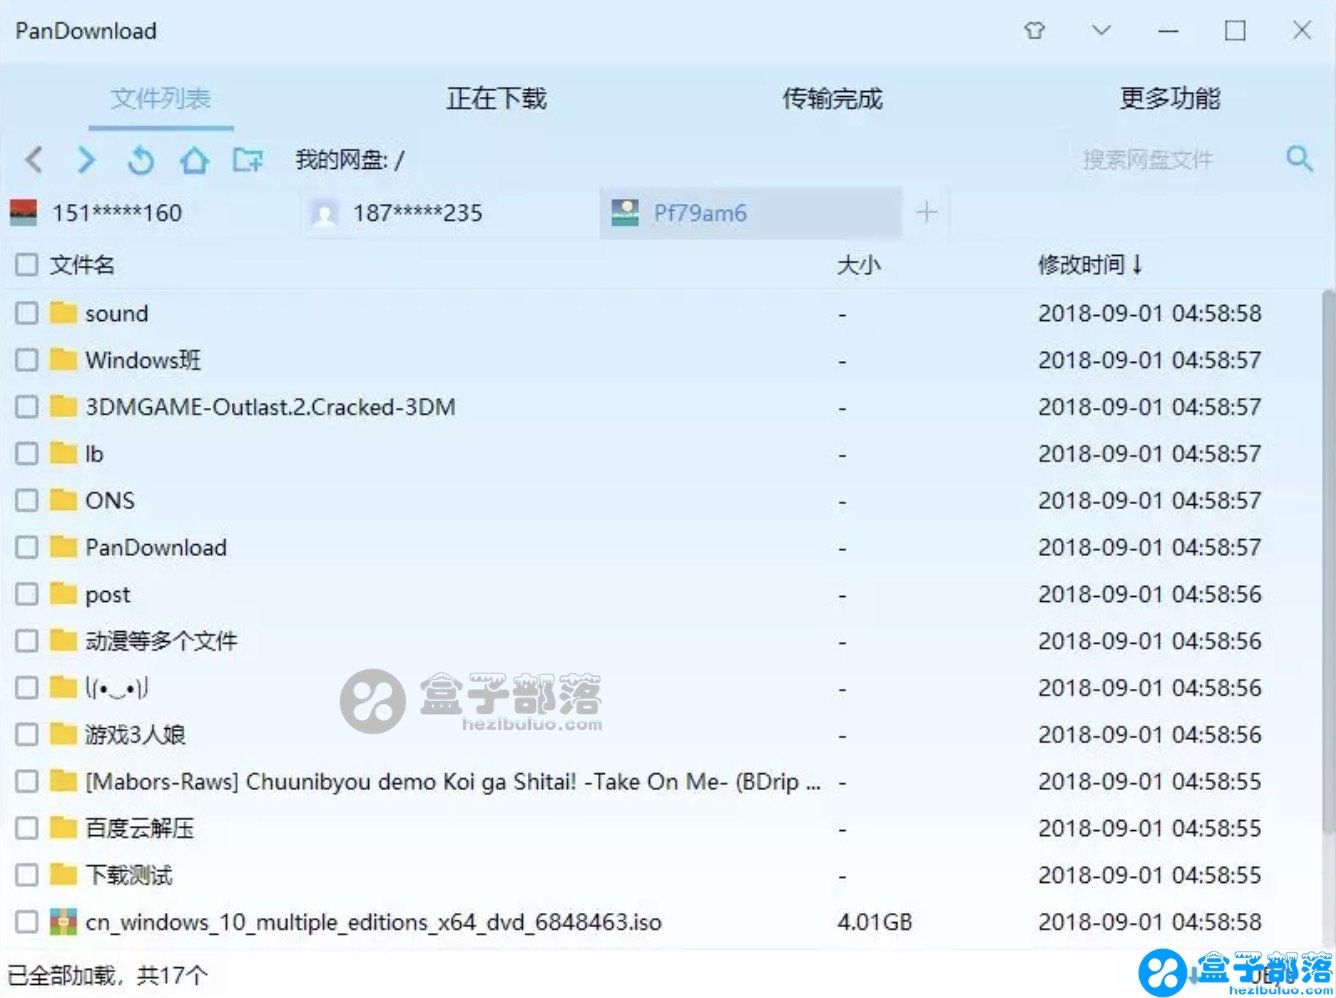Click the 4.01GB size value
This screenshot has width=1336, height=998.
875,922
